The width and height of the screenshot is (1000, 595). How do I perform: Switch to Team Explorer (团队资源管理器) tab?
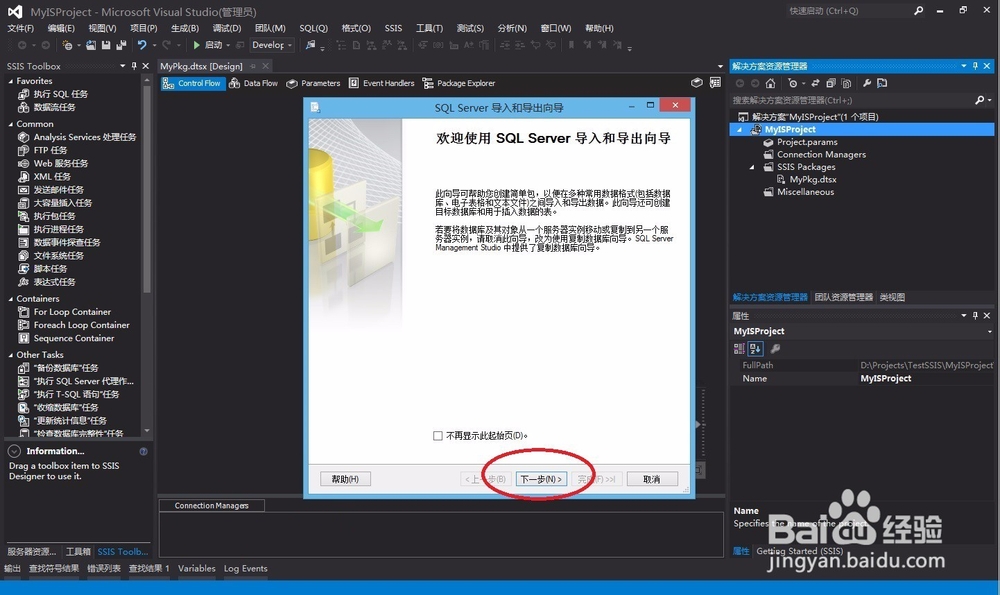click(x=843, y=297)
